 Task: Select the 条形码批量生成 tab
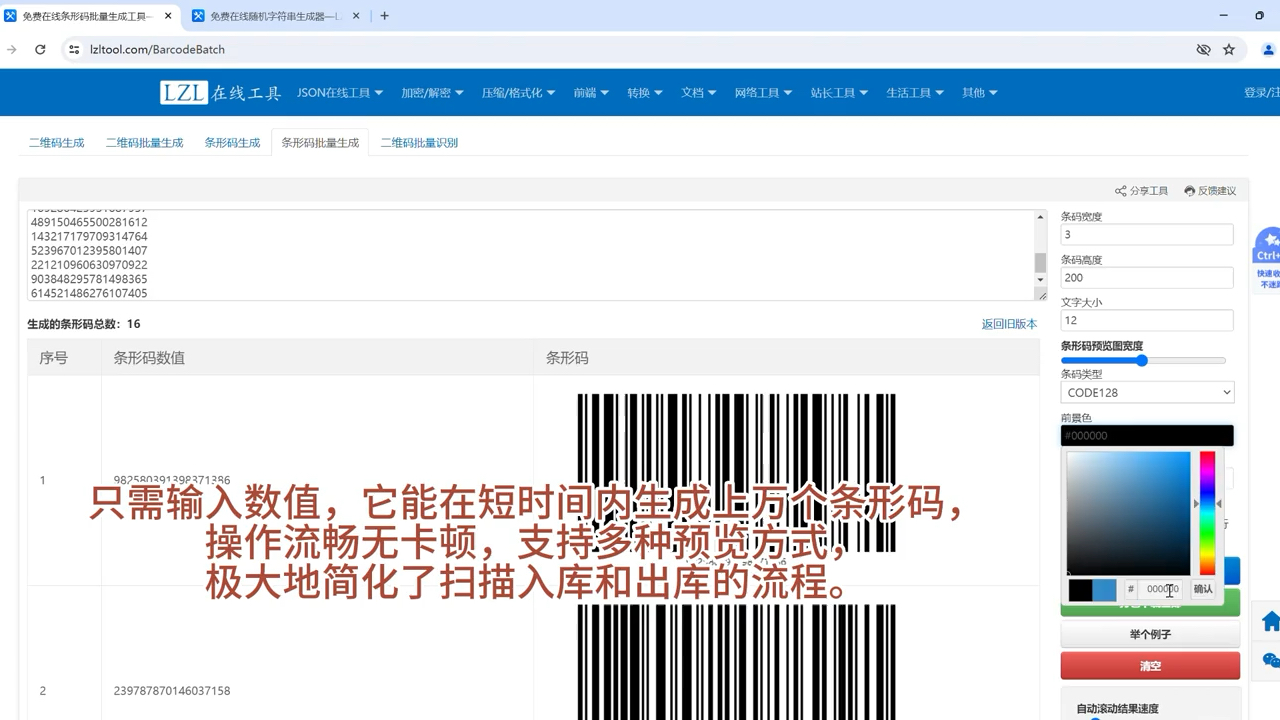point(320,143)
